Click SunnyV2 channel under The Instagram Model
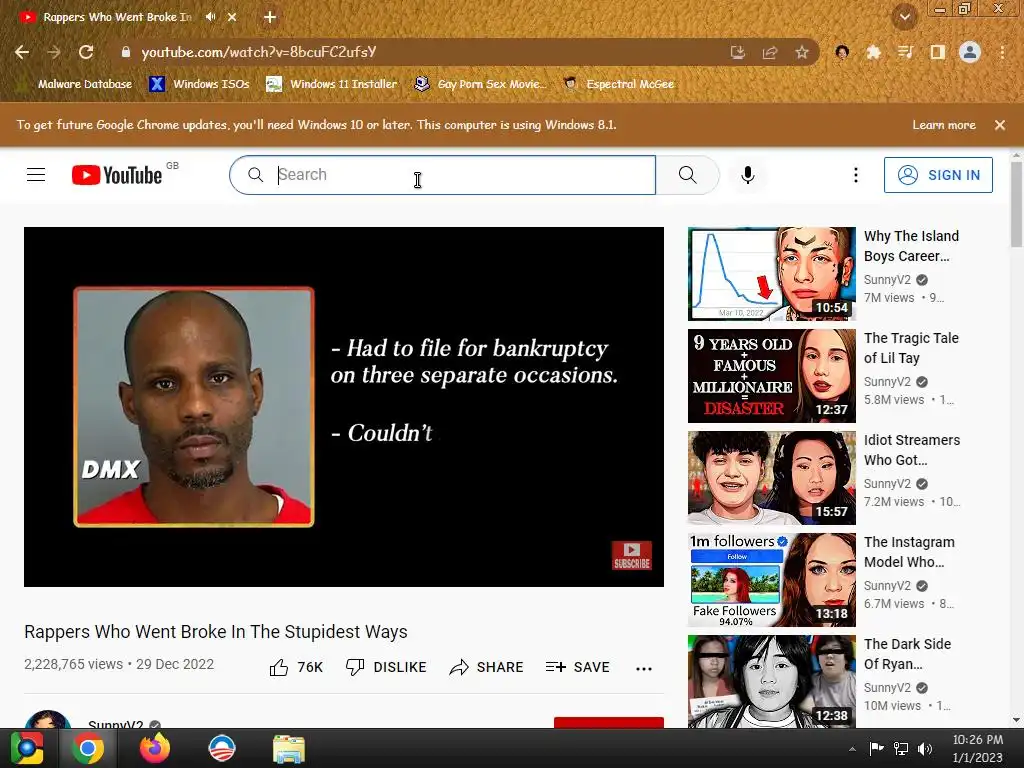Image resolution: width=1024 pixels, height=768 pixels. pos(887,586)
